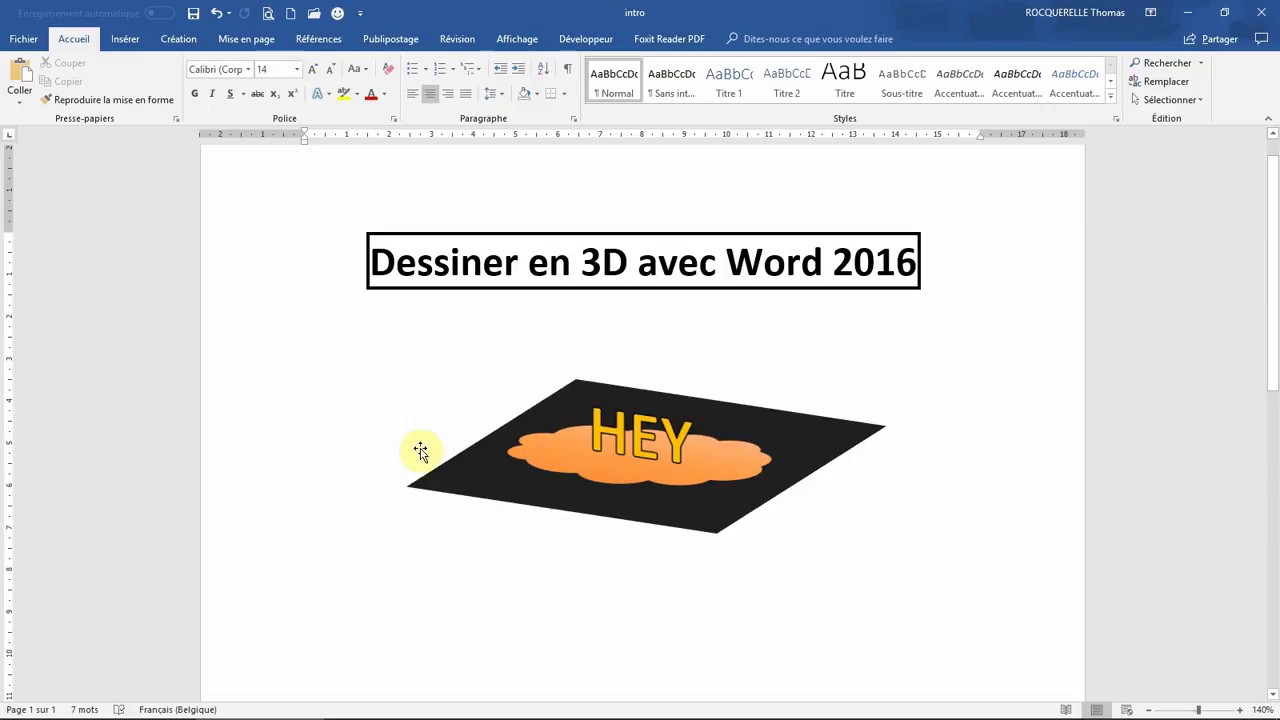Open the Police dialog launcher
Viewport: 1280px width, 720px height.
click(393, 119)
